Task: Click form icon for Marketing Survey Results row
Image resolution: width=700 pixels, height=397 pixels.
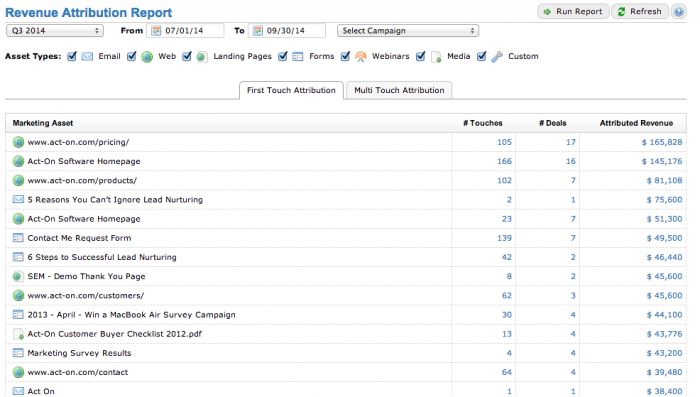Action: pos(18,353)
